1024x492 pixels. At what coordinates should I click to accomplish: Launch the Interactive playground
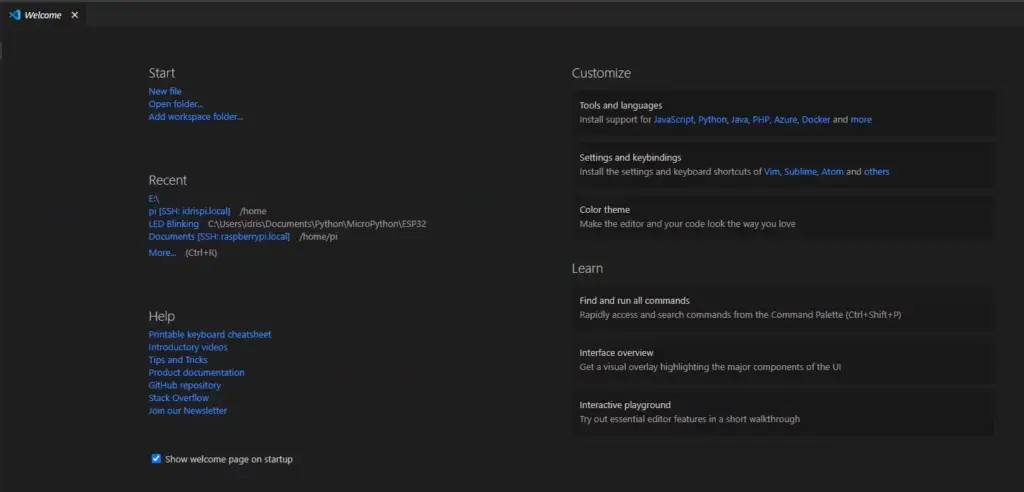click(x=784, y=412)
